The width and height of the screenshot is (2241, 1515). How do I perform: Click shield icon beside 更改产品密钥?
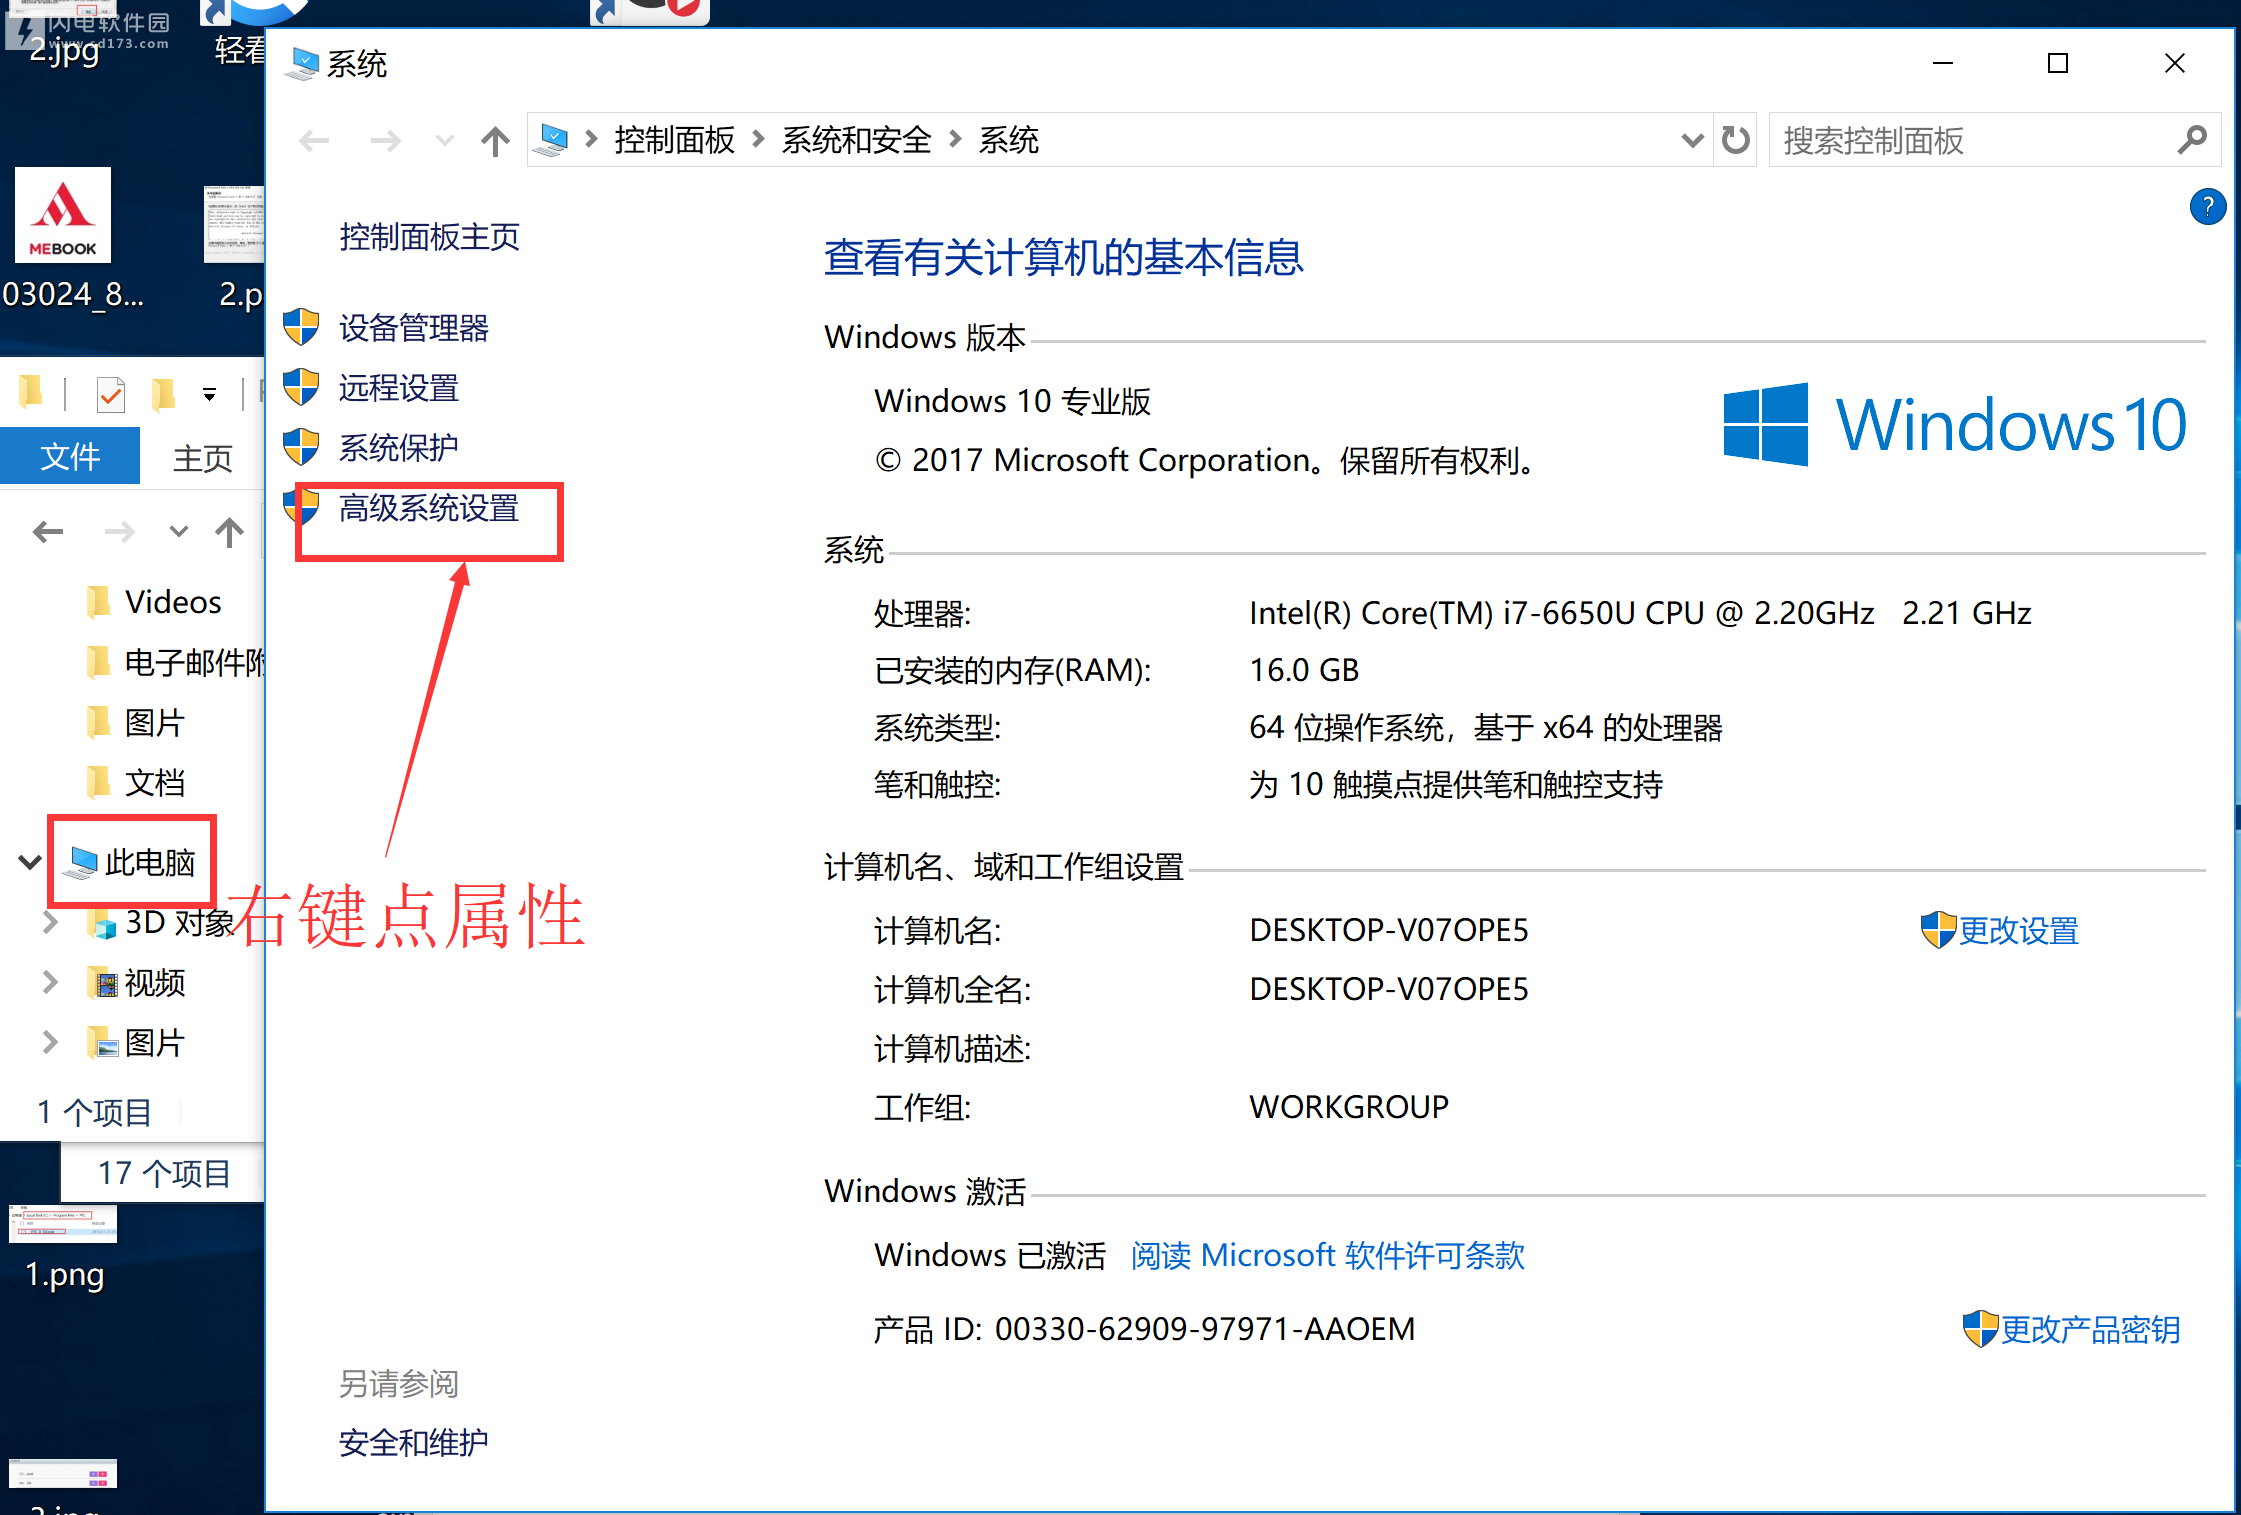pyautogui.click(x=1980, y=1329)
